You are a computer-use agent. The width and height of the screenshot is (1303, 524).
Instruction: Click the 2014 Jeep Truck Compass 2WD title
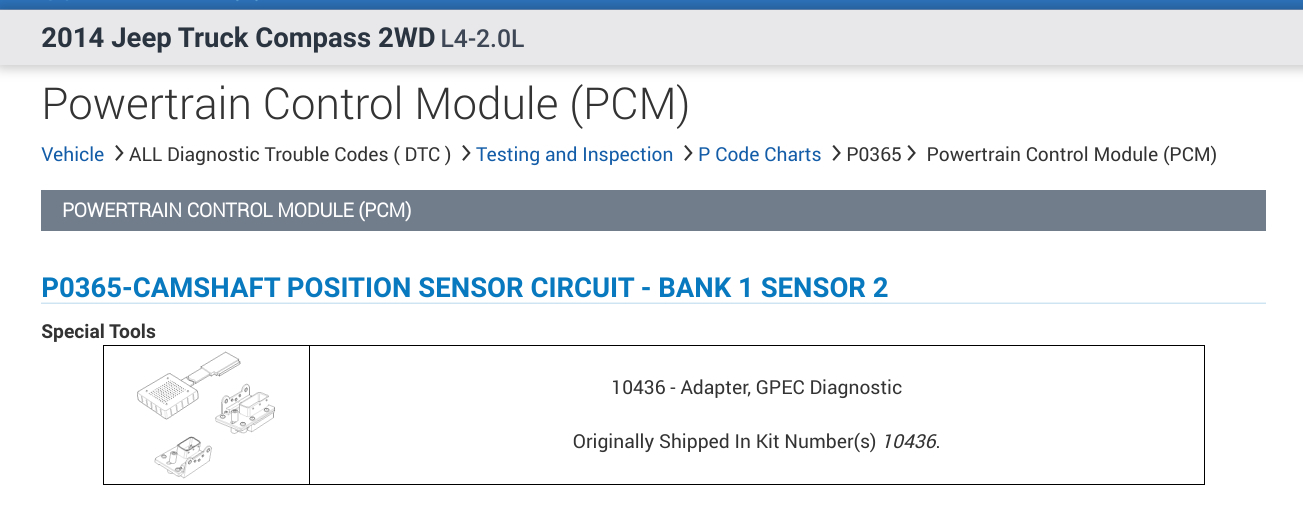coord(238,39)
